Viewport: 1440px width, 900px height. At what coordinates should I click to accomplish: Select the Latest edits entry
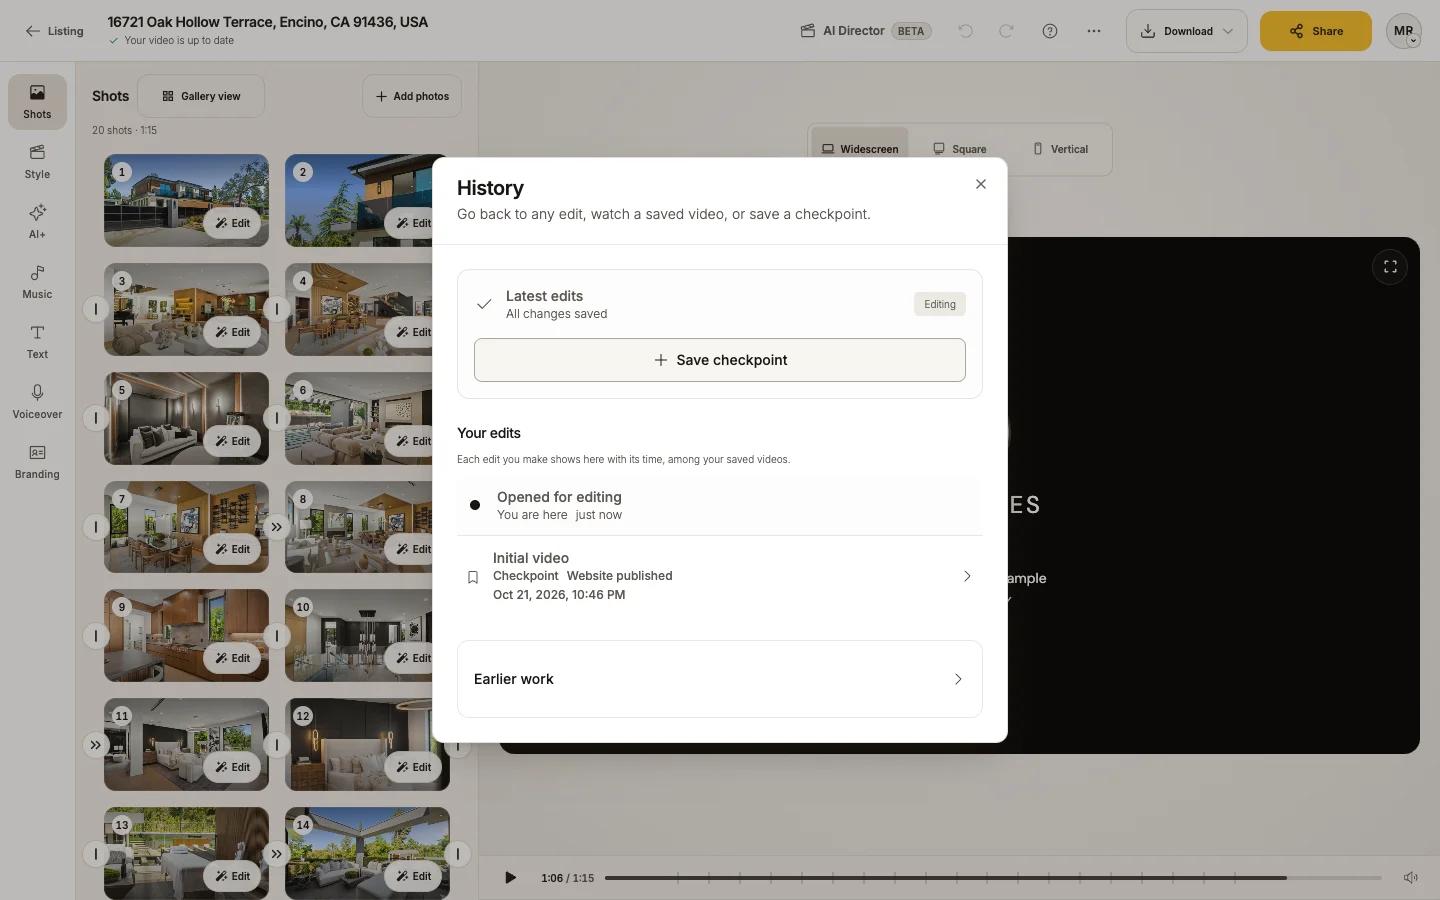[720, 304]
